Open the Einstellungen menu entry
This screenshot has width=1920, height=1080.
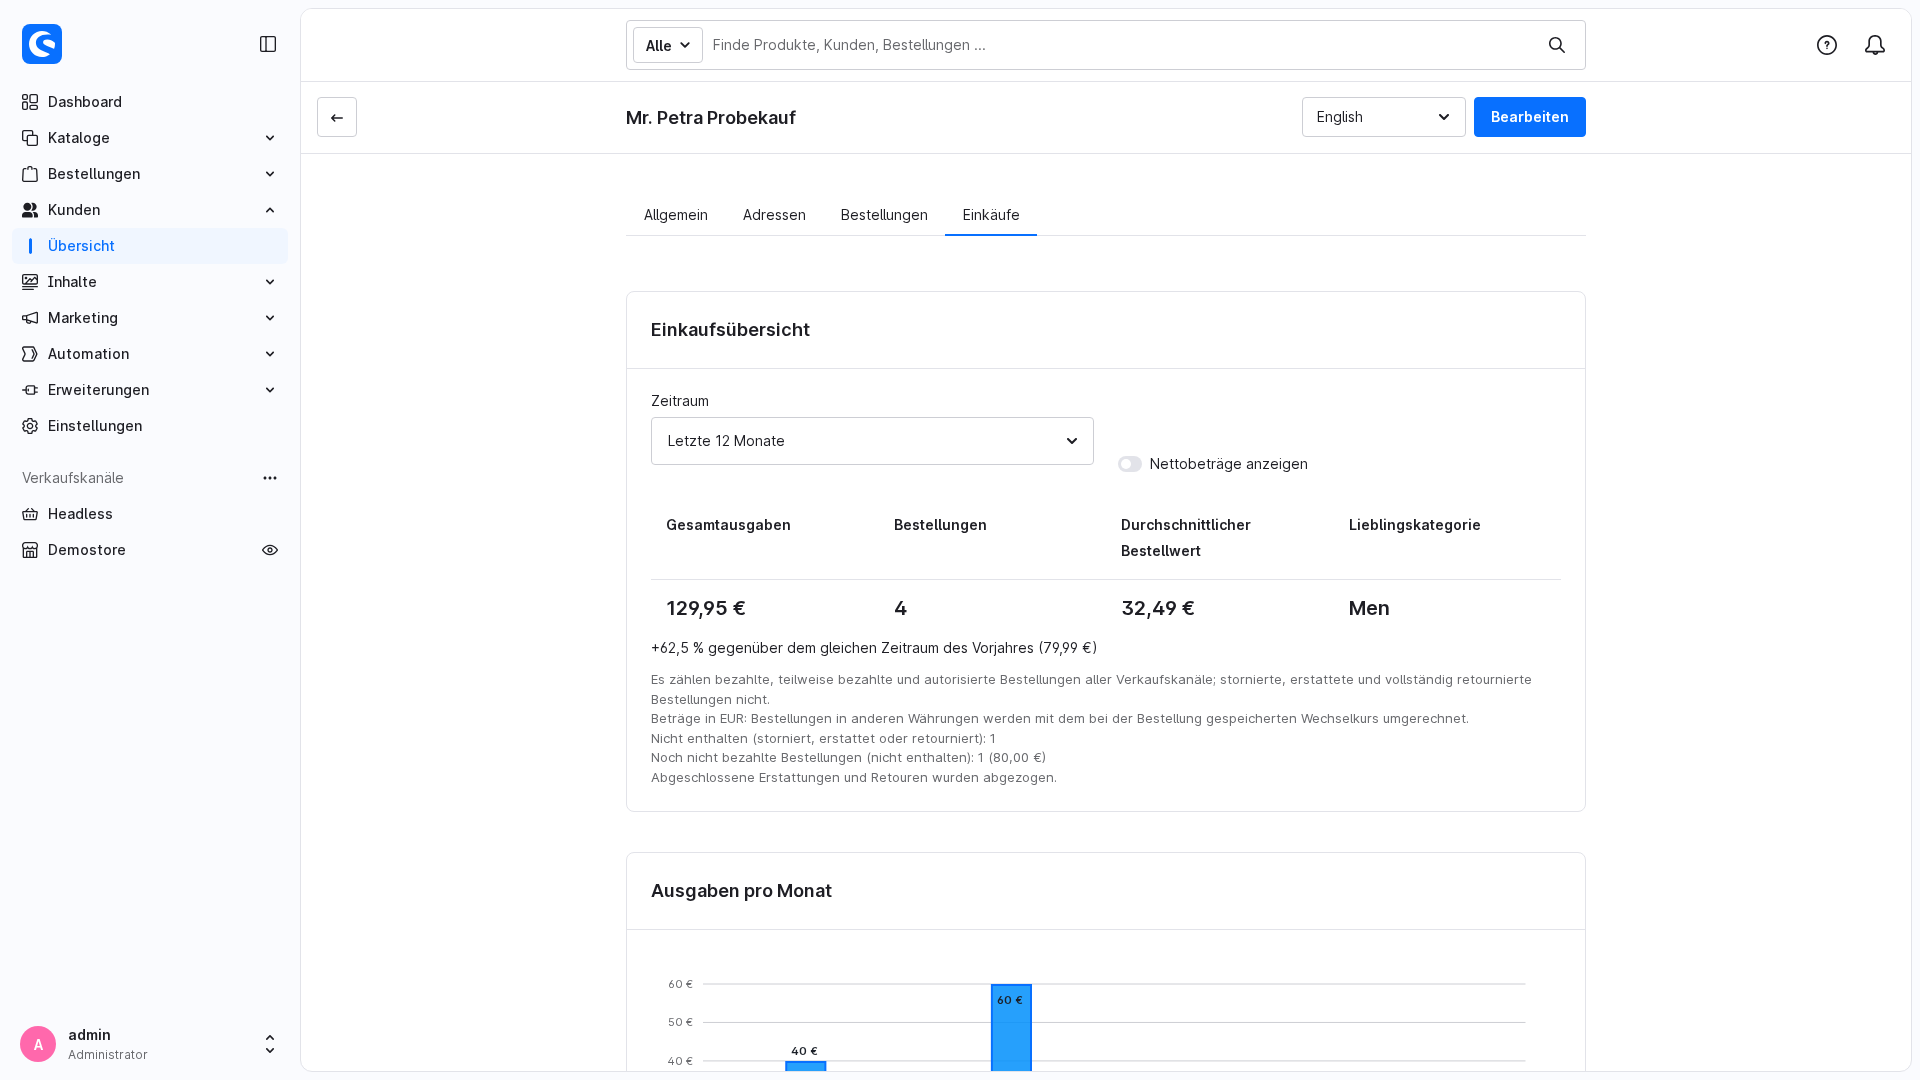150,426
